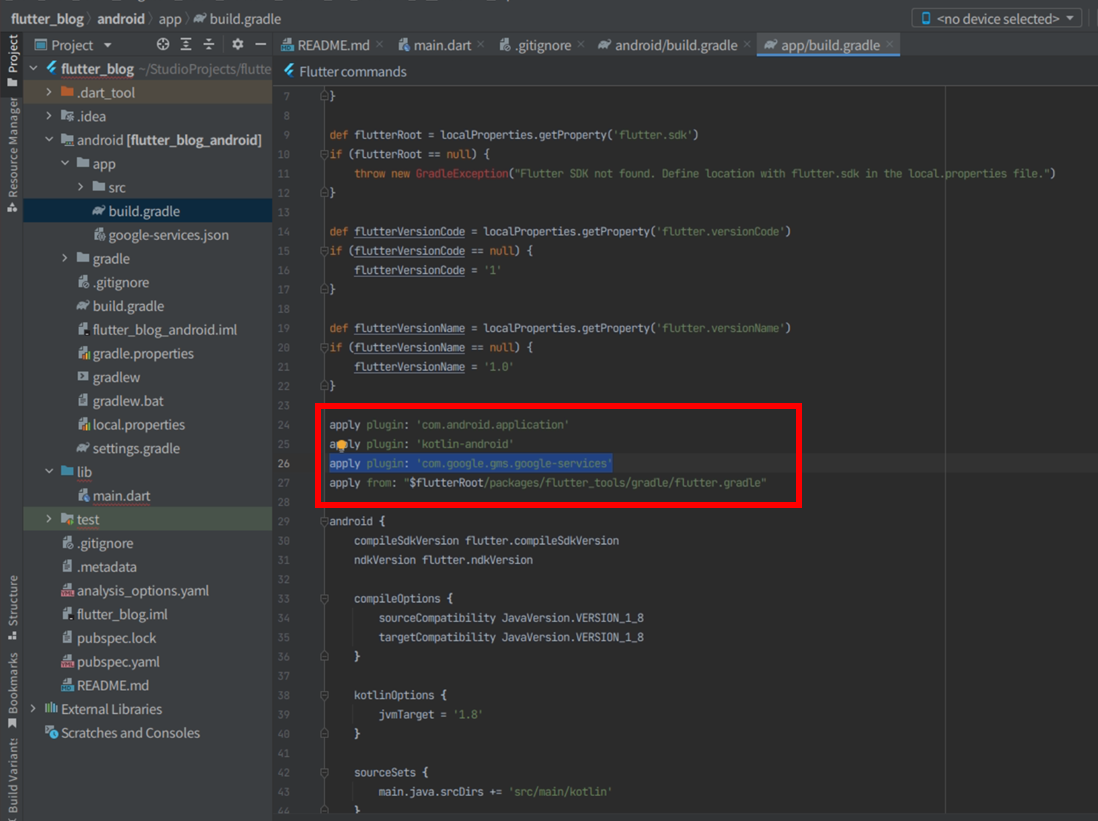Click the intention light bulb on line 25
This screenshot has width=1098, height=821.
[340, 444]
